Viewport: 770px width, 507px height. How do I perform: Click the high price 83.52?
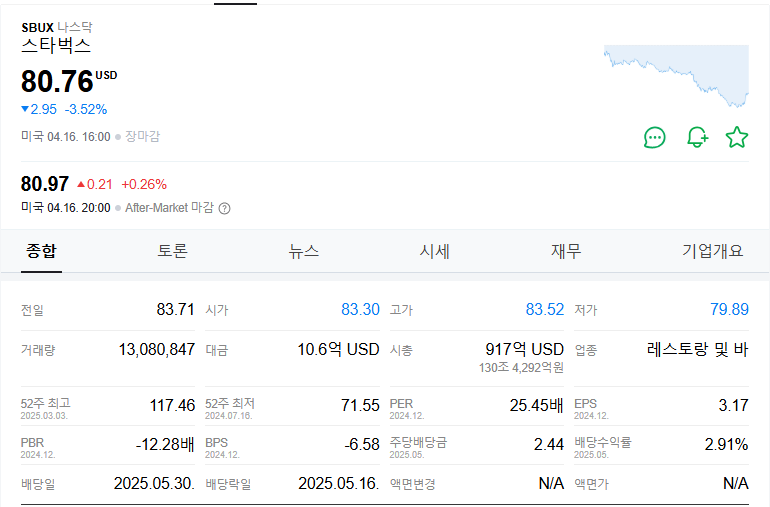pos(545,310)
